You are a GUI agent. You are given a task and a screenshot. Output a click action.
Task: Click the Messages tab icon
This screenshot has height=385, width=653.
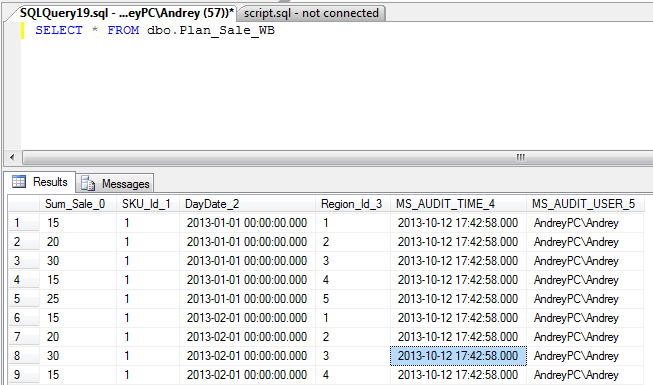(x=88, y=183)
